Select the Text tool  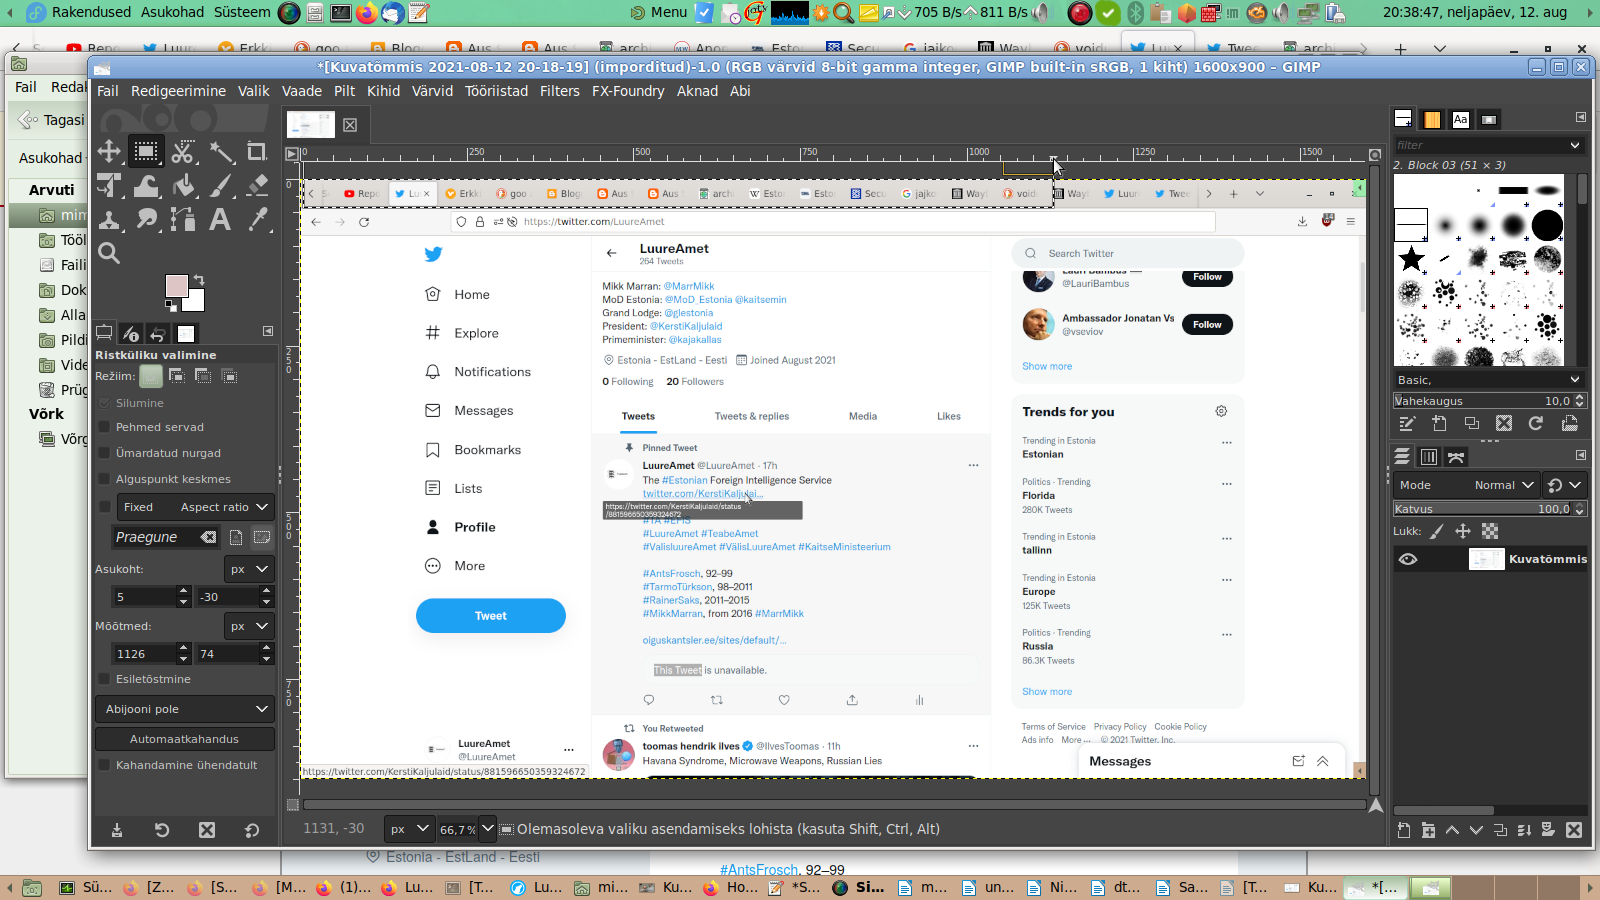tap(220, 219)
